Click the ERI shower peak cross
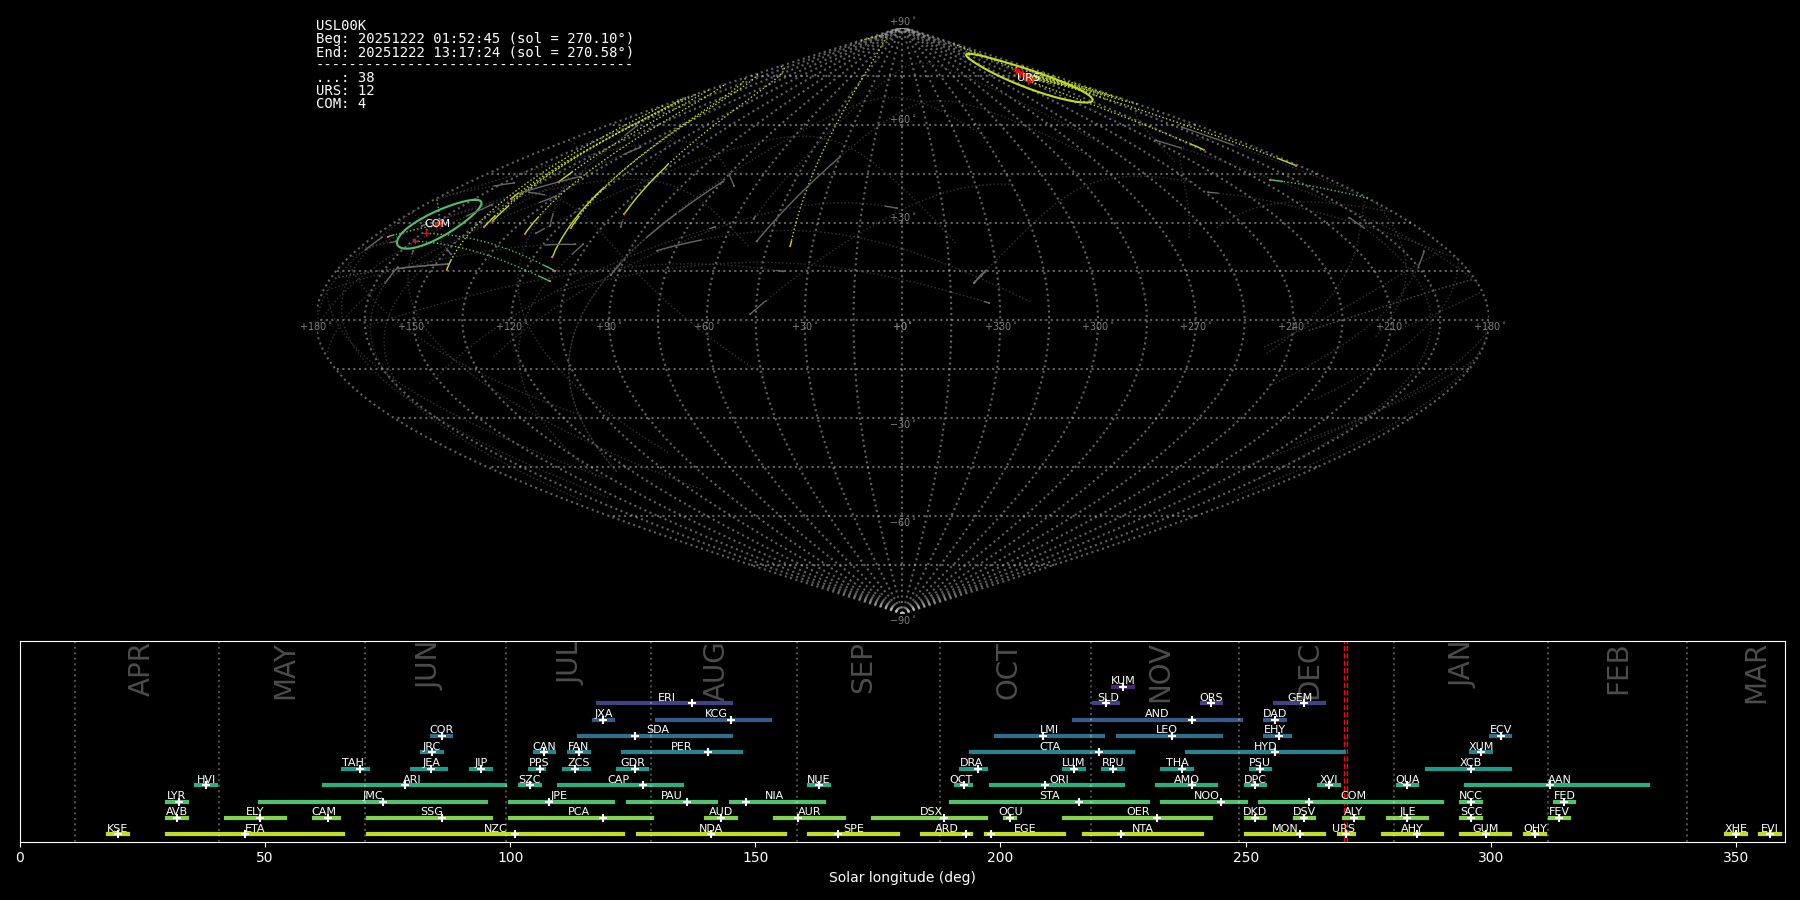Image resolution: width=1800 pixels, height=900 pixels. tap(692, 703)
